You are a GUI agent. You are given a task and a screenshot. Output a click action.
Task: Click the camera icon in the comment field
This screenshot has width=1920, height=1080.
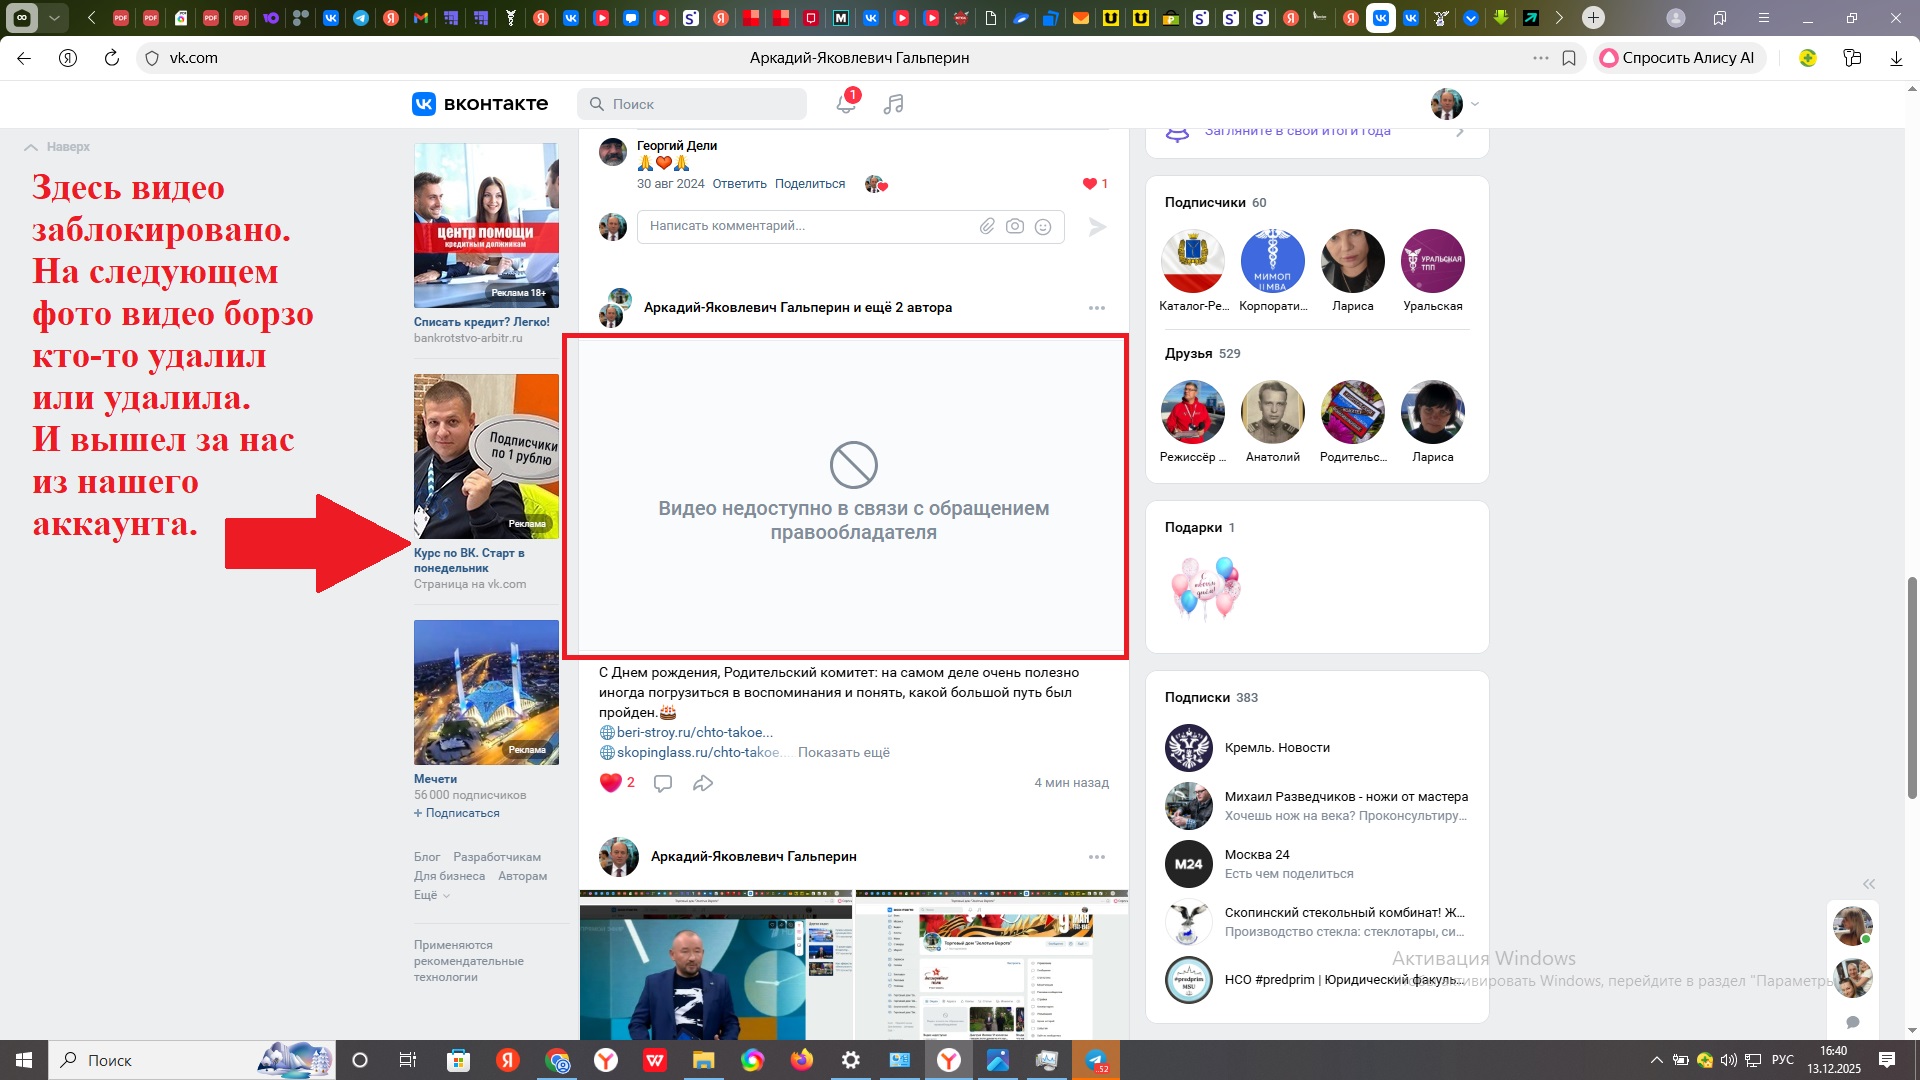click(x=1015, y=226)
